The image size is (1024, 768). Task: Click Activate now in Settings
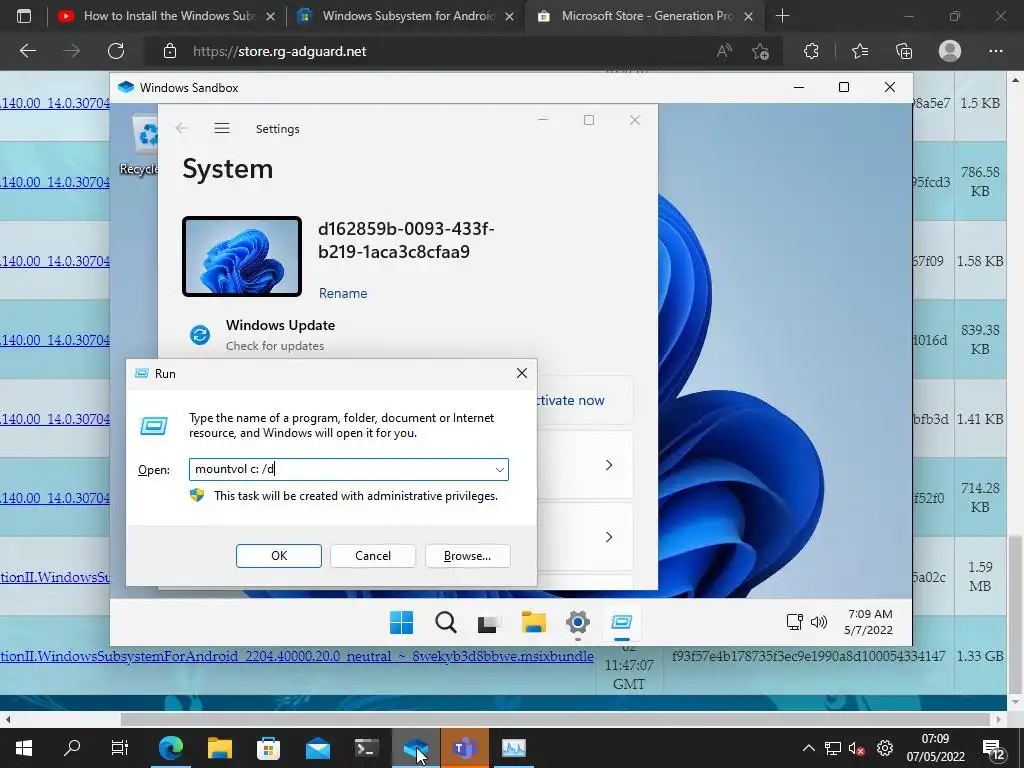571,400
